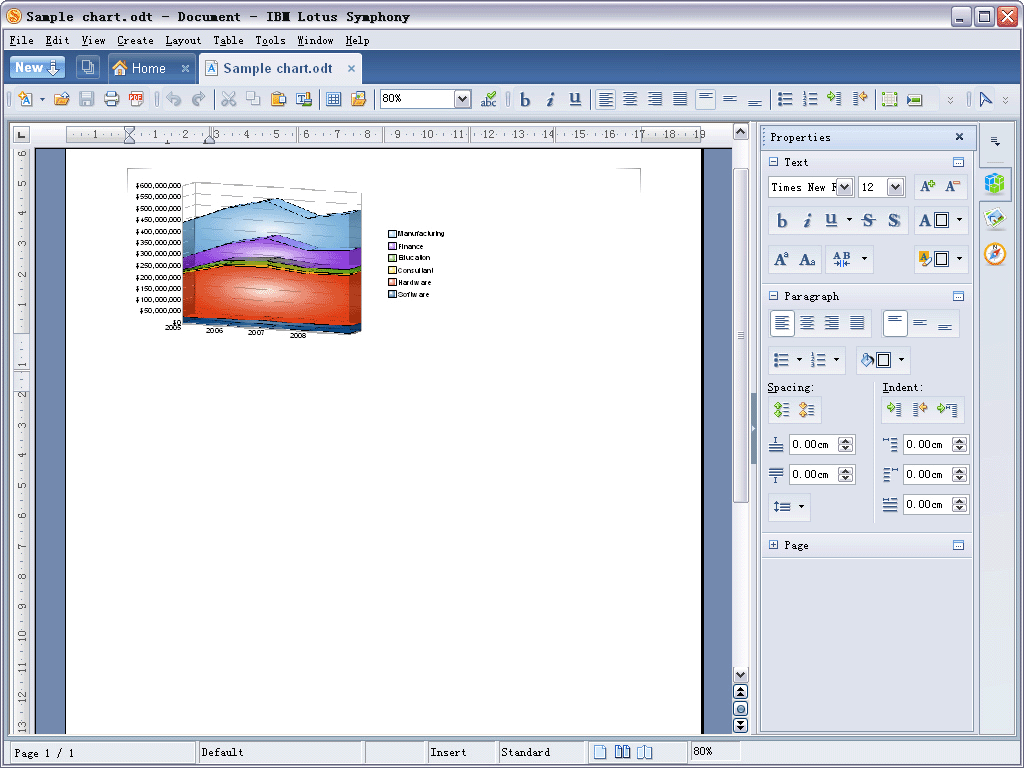Apply strikethrough in the Text section
The image size is (1024, 768).
(868, 220)
